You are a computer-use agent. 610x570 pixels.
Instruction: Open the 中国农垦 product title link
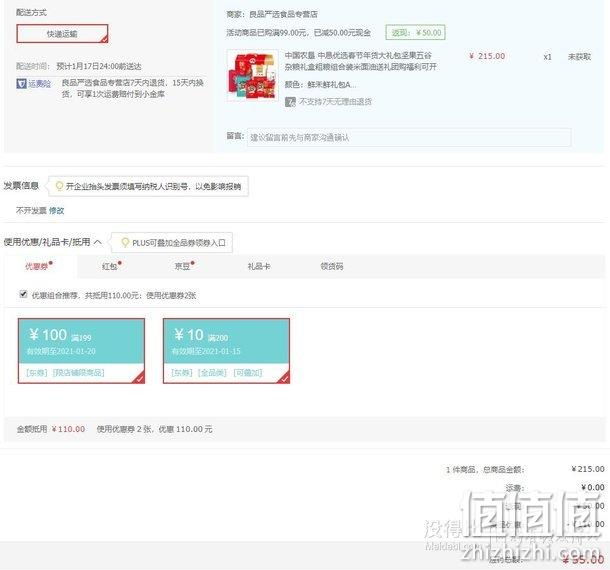point(360,61)
